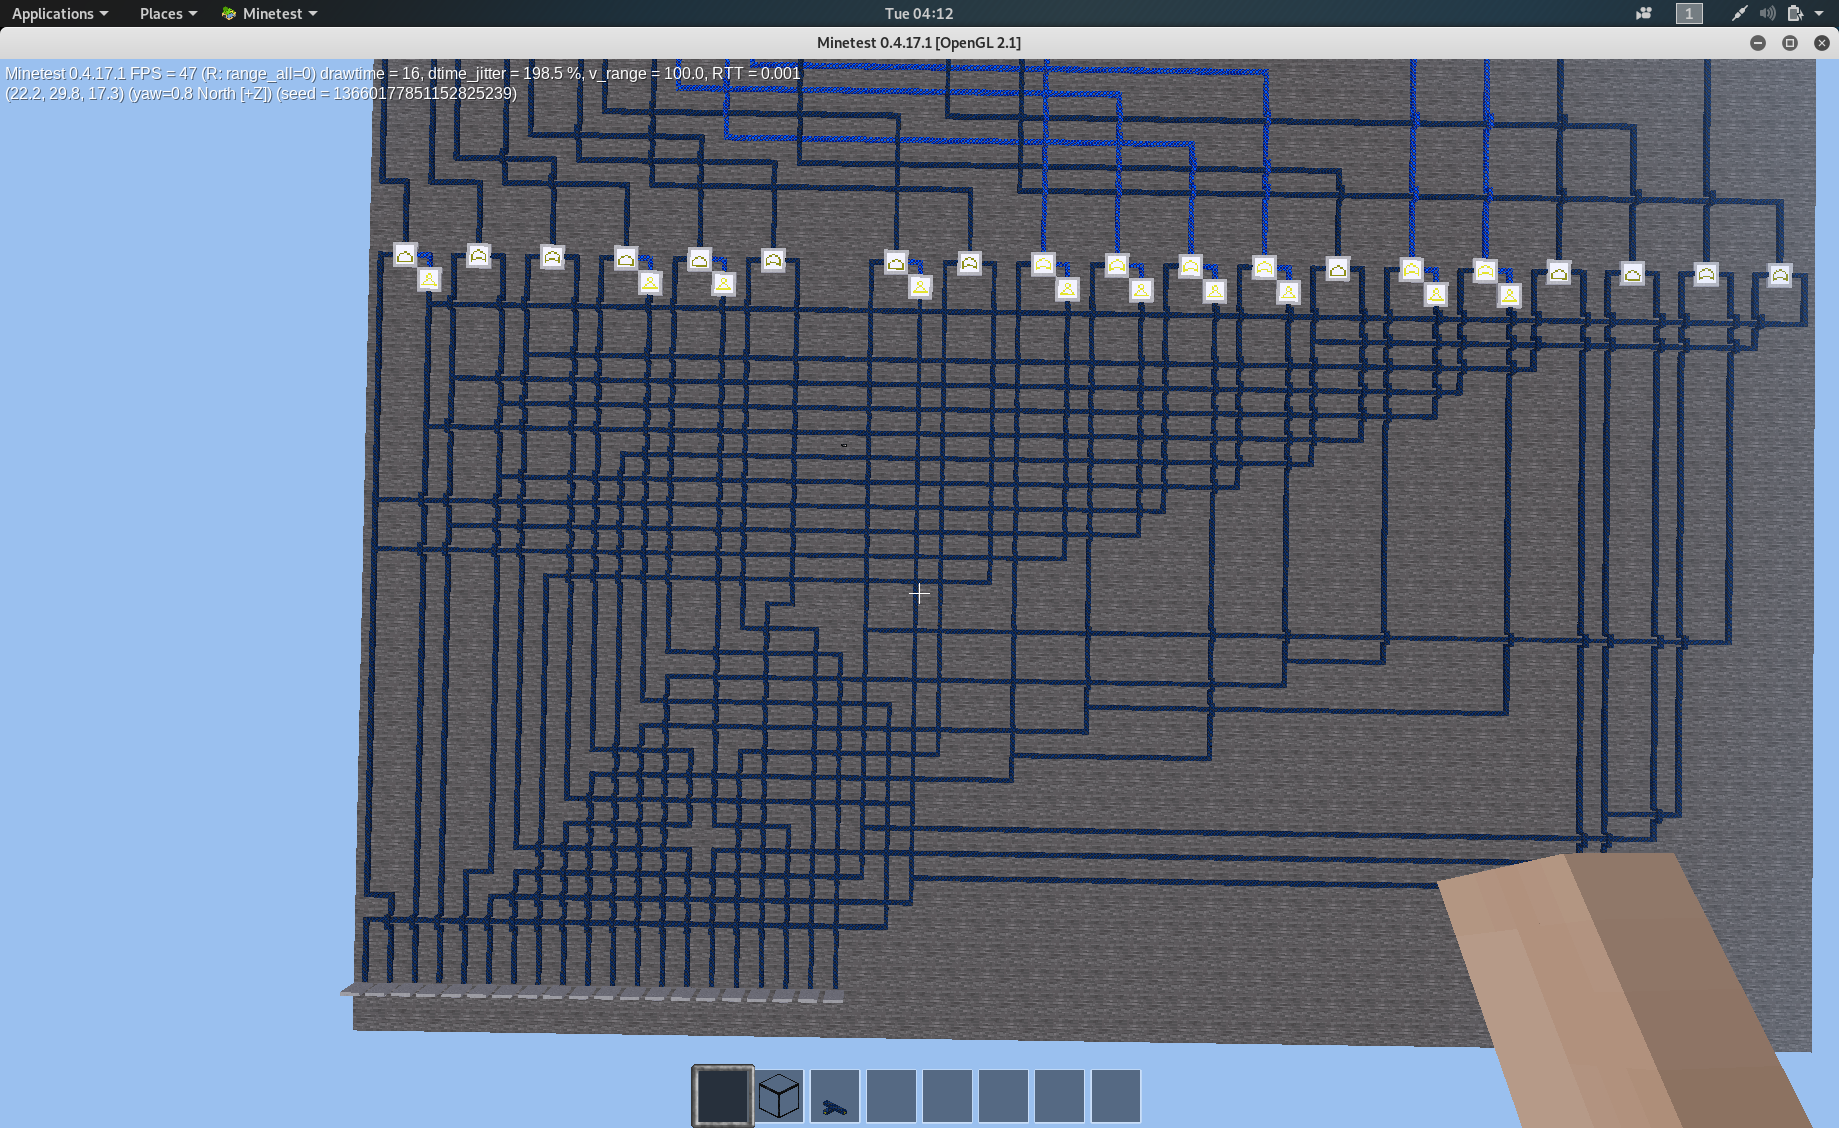Select the wireframe cube hotbar item
This screenshot has width=1839, height=1128.
tap(779, 1096)
